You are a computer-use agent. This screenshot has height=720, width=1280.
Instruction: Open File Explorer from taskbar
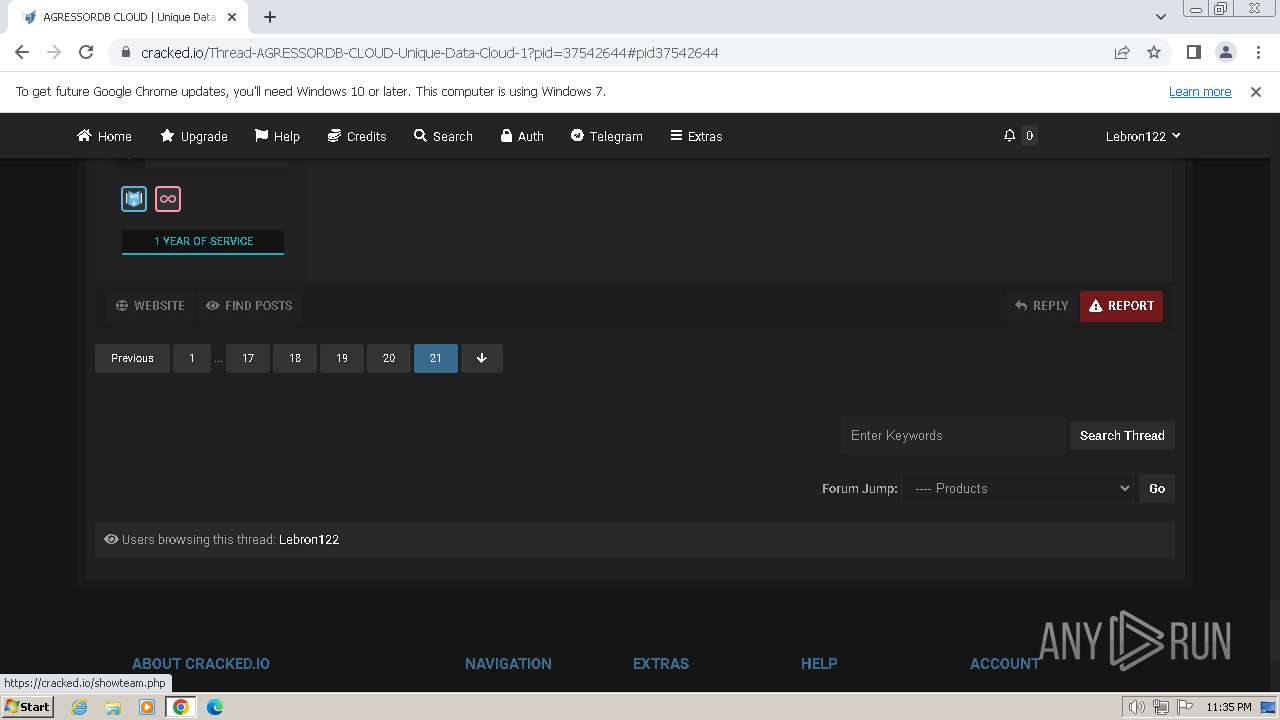point(113,707)
